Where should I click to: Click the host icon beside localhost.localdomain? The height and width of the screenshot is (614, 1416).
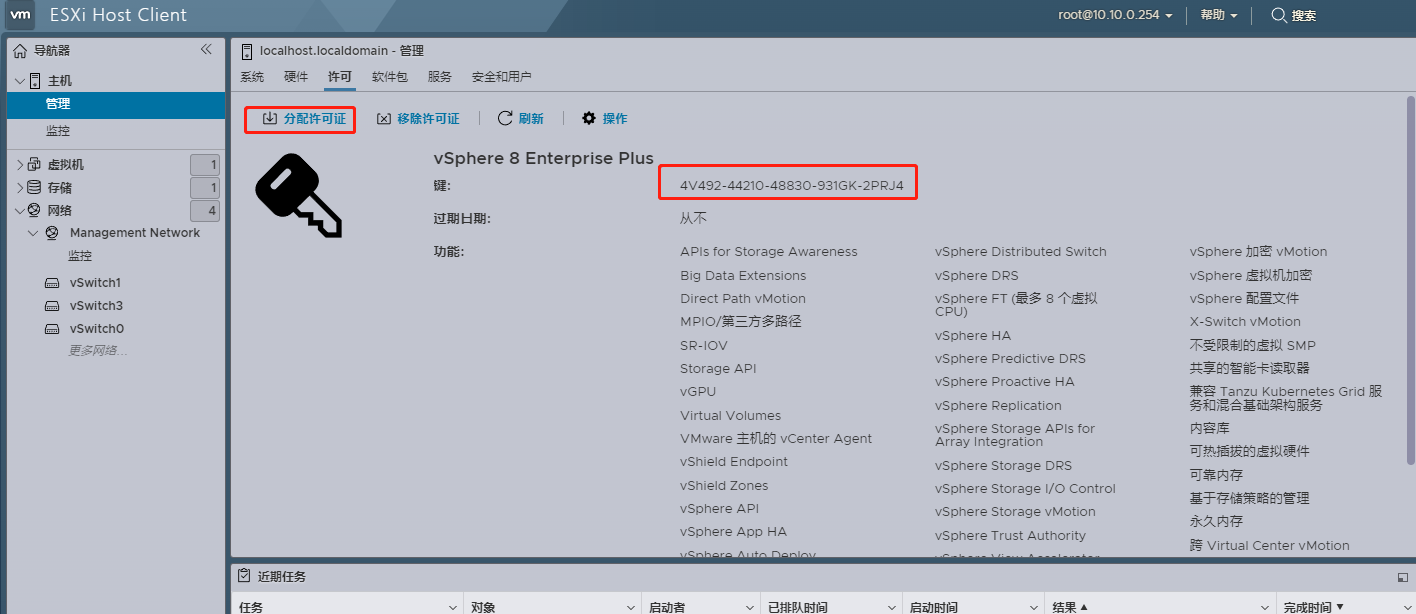coord(246,50)
